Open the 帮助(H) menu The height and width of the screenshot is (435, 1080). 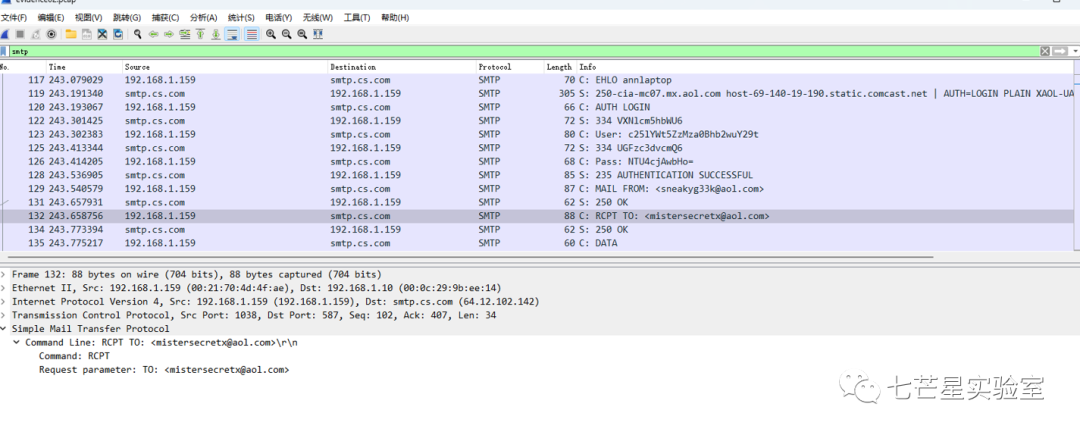point(395,17)
